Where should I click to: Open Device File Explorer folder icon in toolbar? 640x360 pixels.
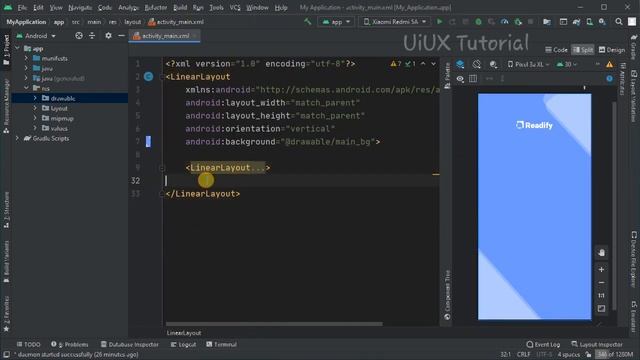pos(547,22)
